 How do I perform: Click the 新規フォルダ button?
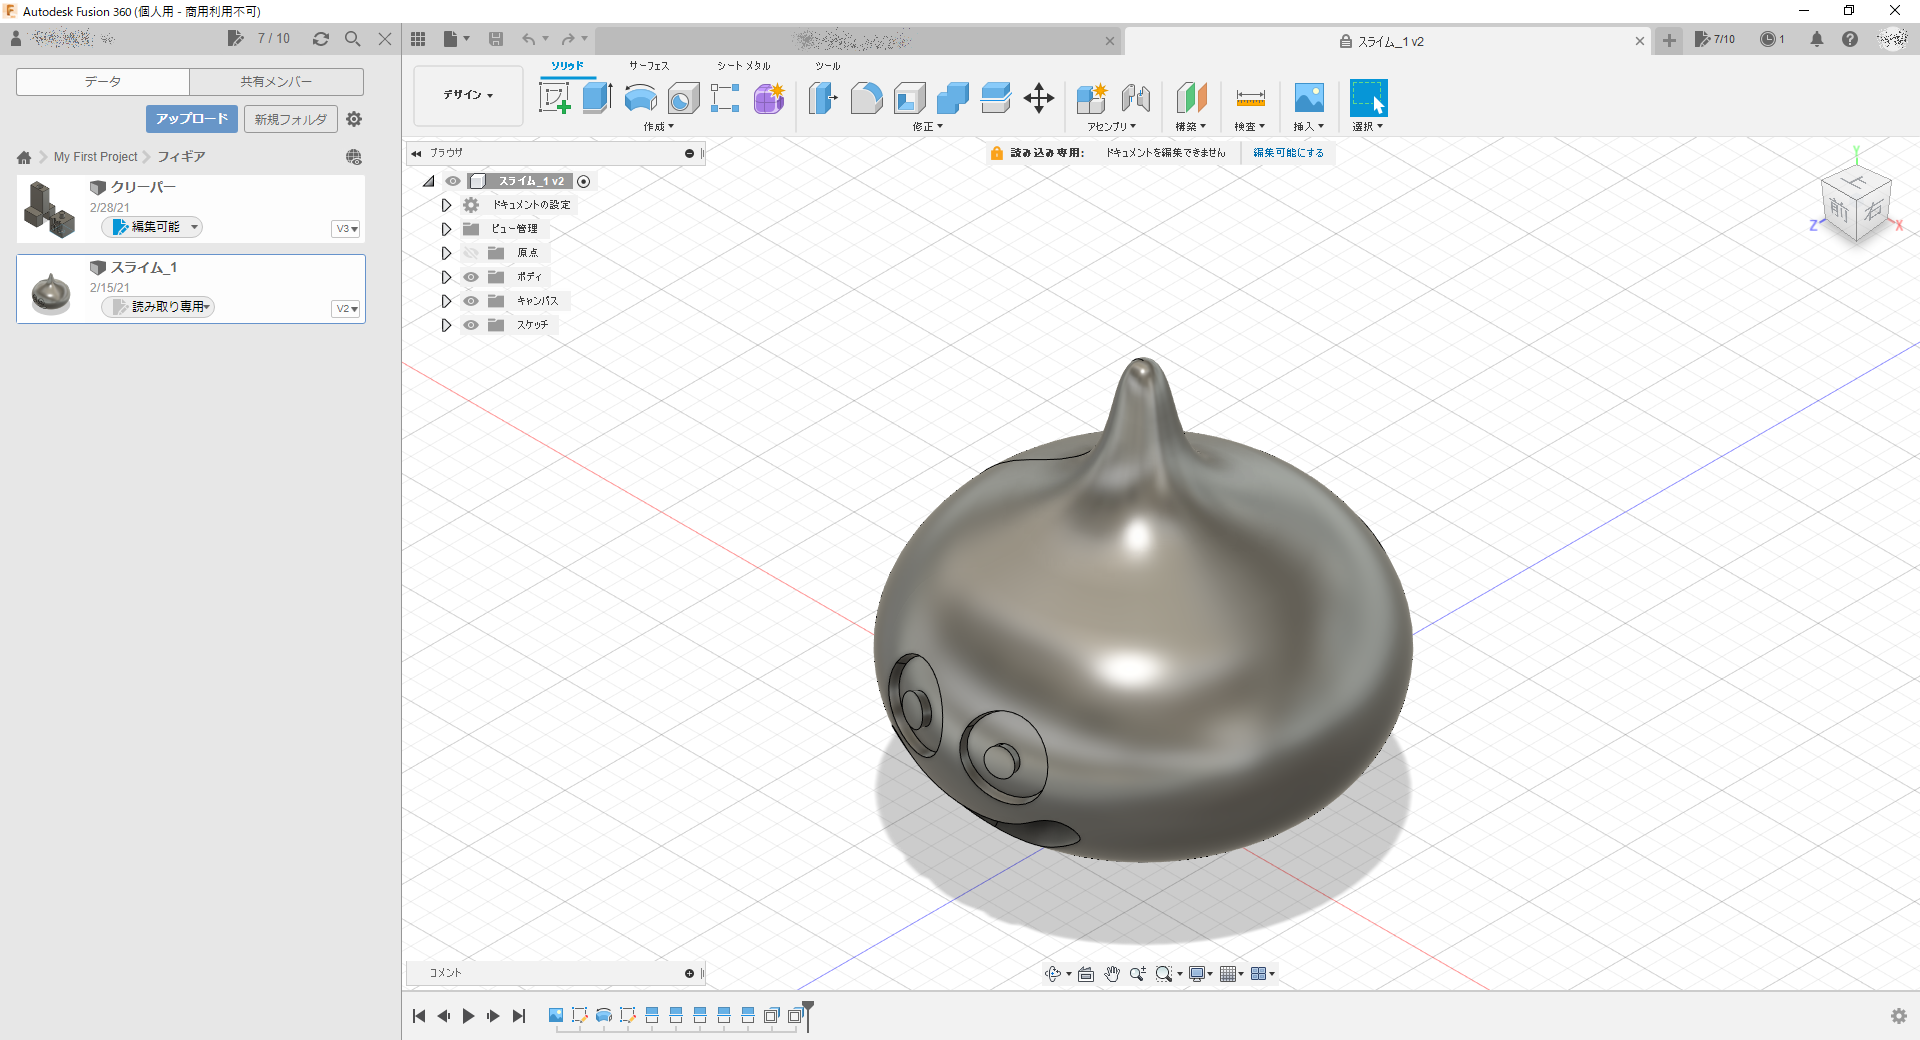click(x=290, y=119)
